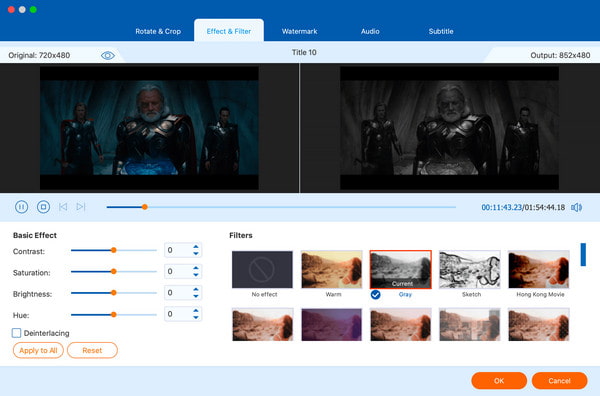
Task: Toggle the original preview eye icon
Action: tap(108, 55)
